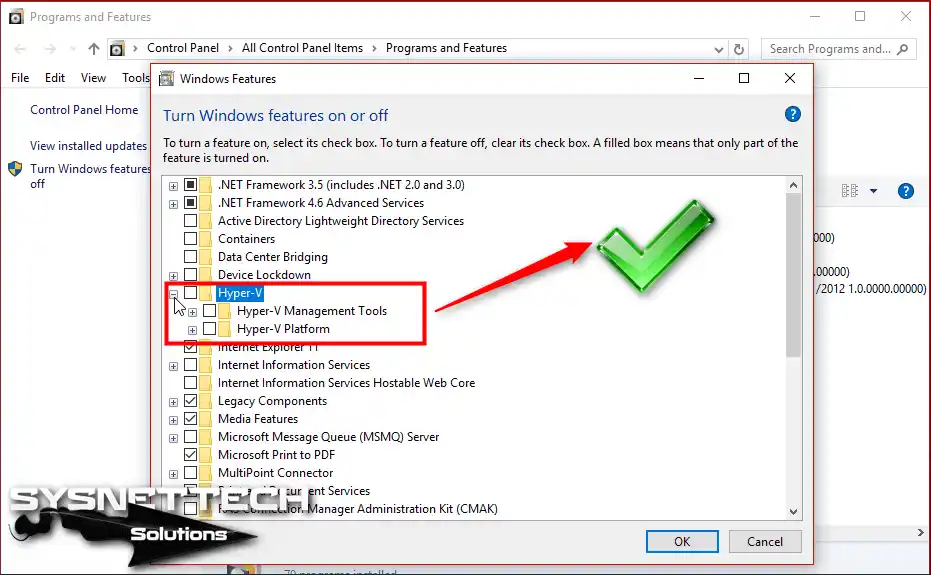The height and width of the screenshot is (575, 931).
Task: Click the Windows Features help icon
Action: tap(793, 114)
